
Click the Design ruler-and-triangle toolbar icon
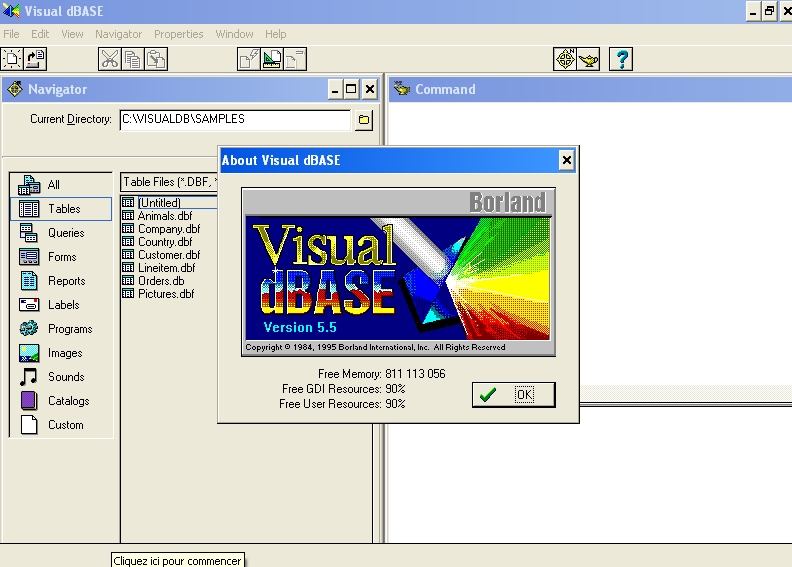click(x=272, y=59)
